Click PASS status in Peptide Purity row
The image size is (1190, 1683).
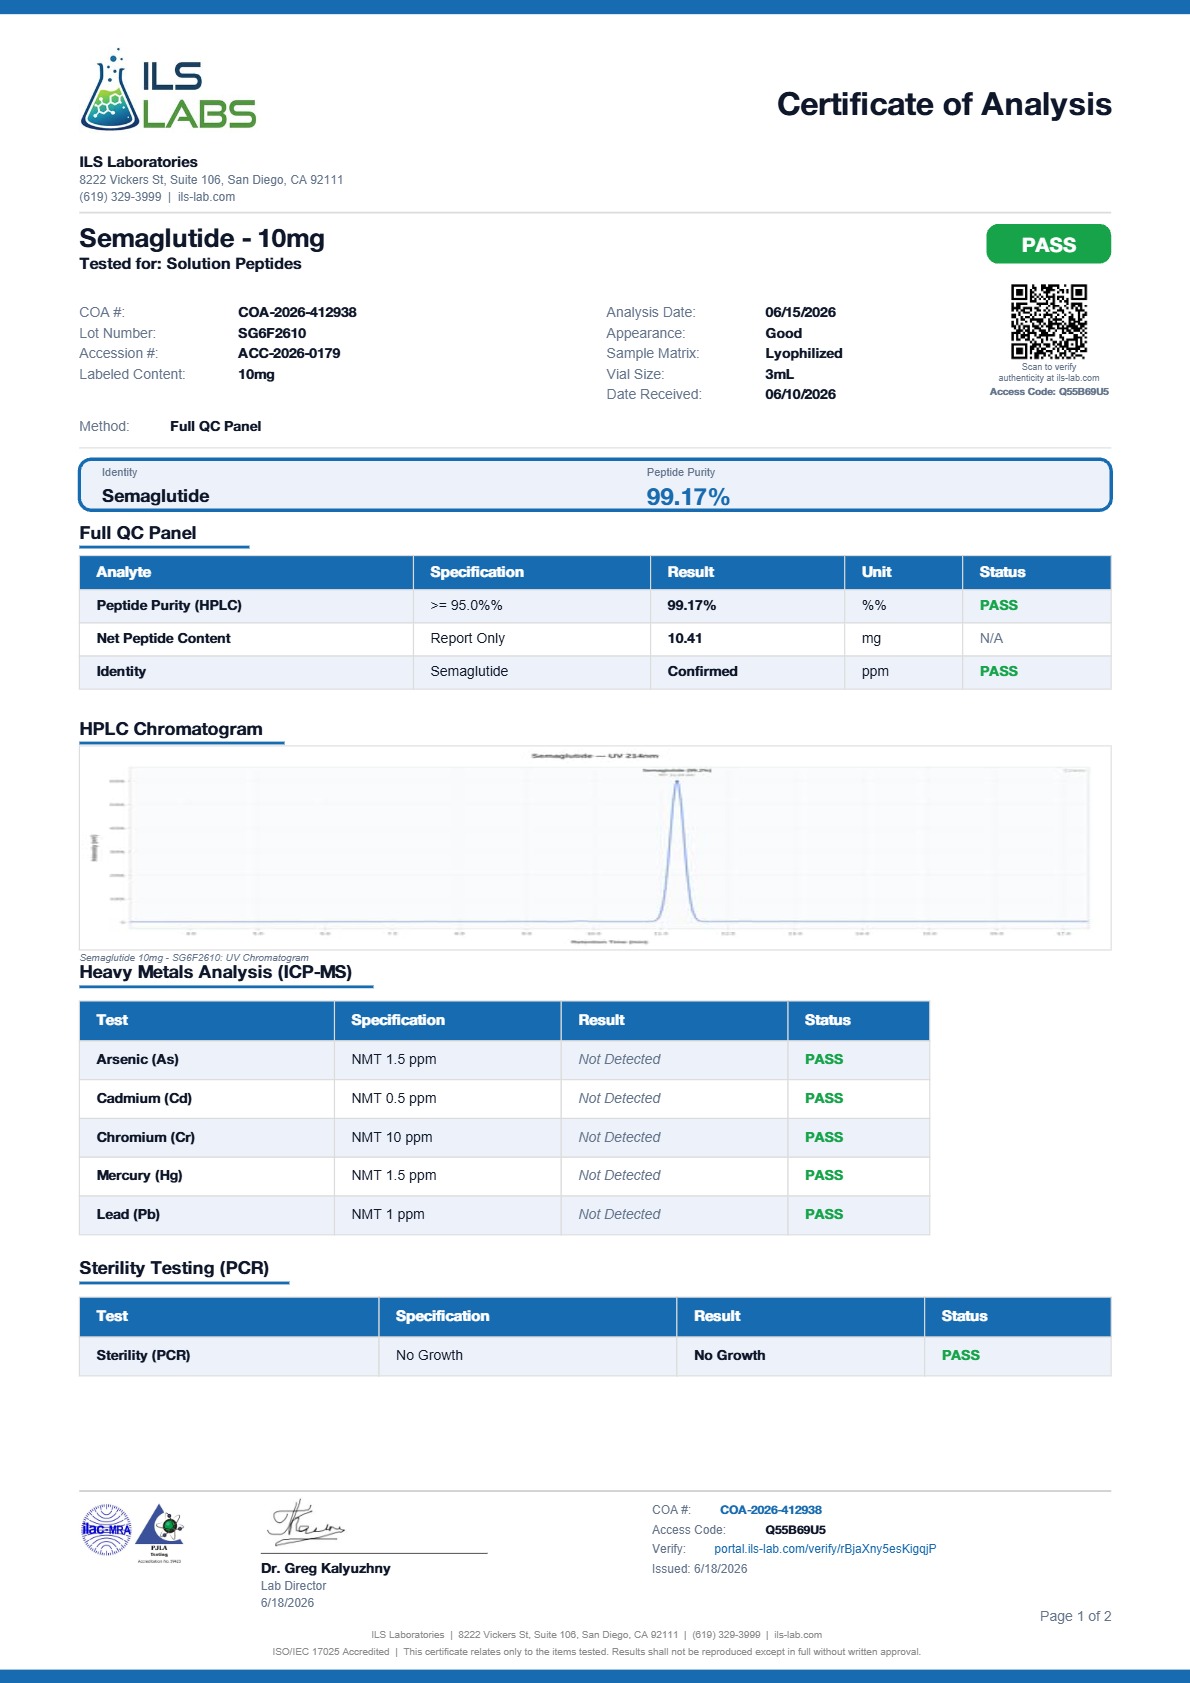pos(998,605)
